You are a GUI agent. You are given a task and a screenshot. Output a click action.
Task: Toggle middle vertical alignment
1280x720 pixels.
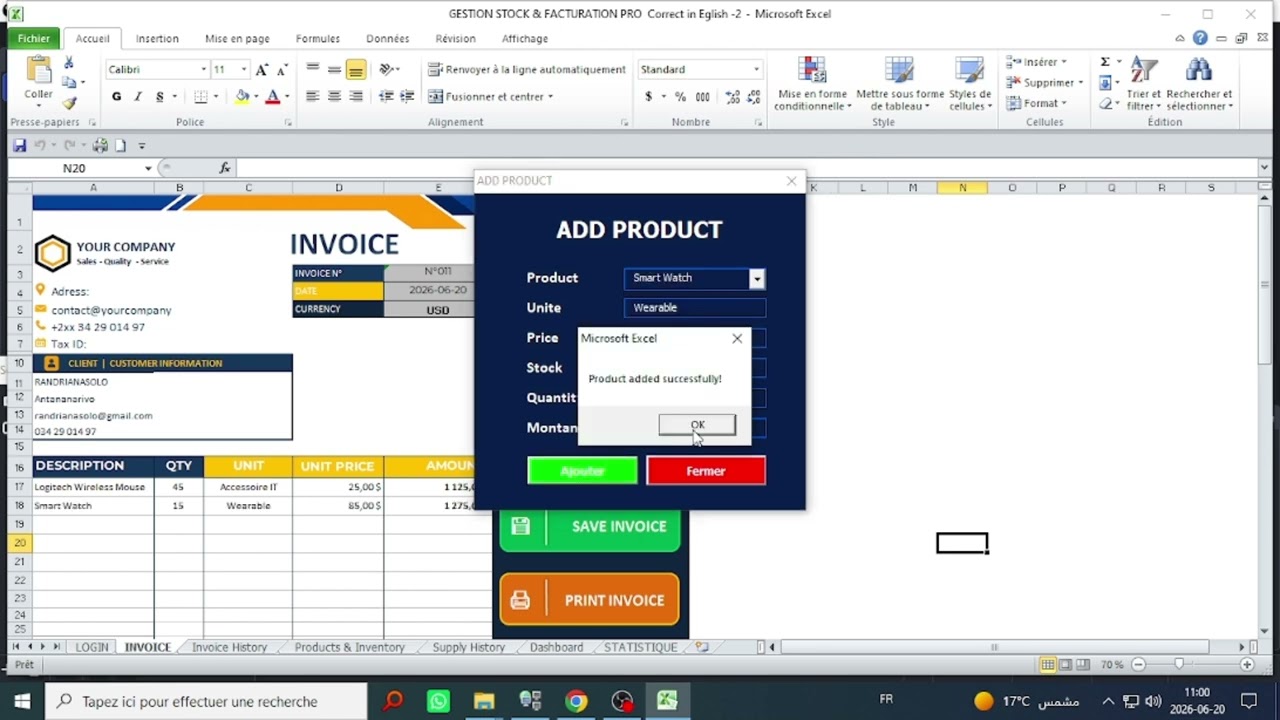click(x=334, y=69)
